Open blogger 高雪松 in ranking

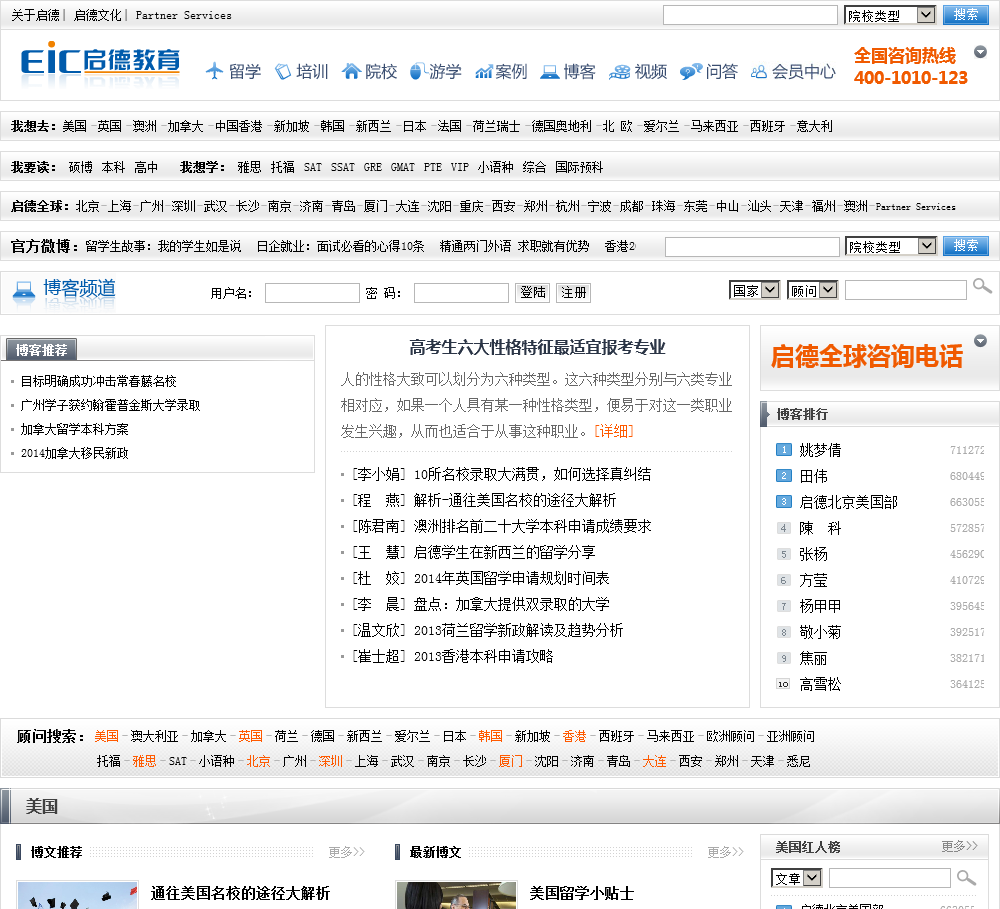point(820,684)
